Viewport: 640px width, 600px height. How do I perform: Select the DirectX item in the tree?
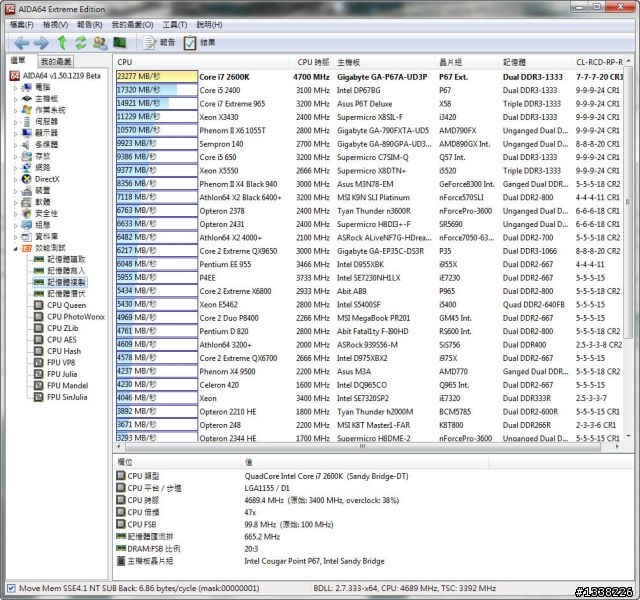[x=47, y=179]
